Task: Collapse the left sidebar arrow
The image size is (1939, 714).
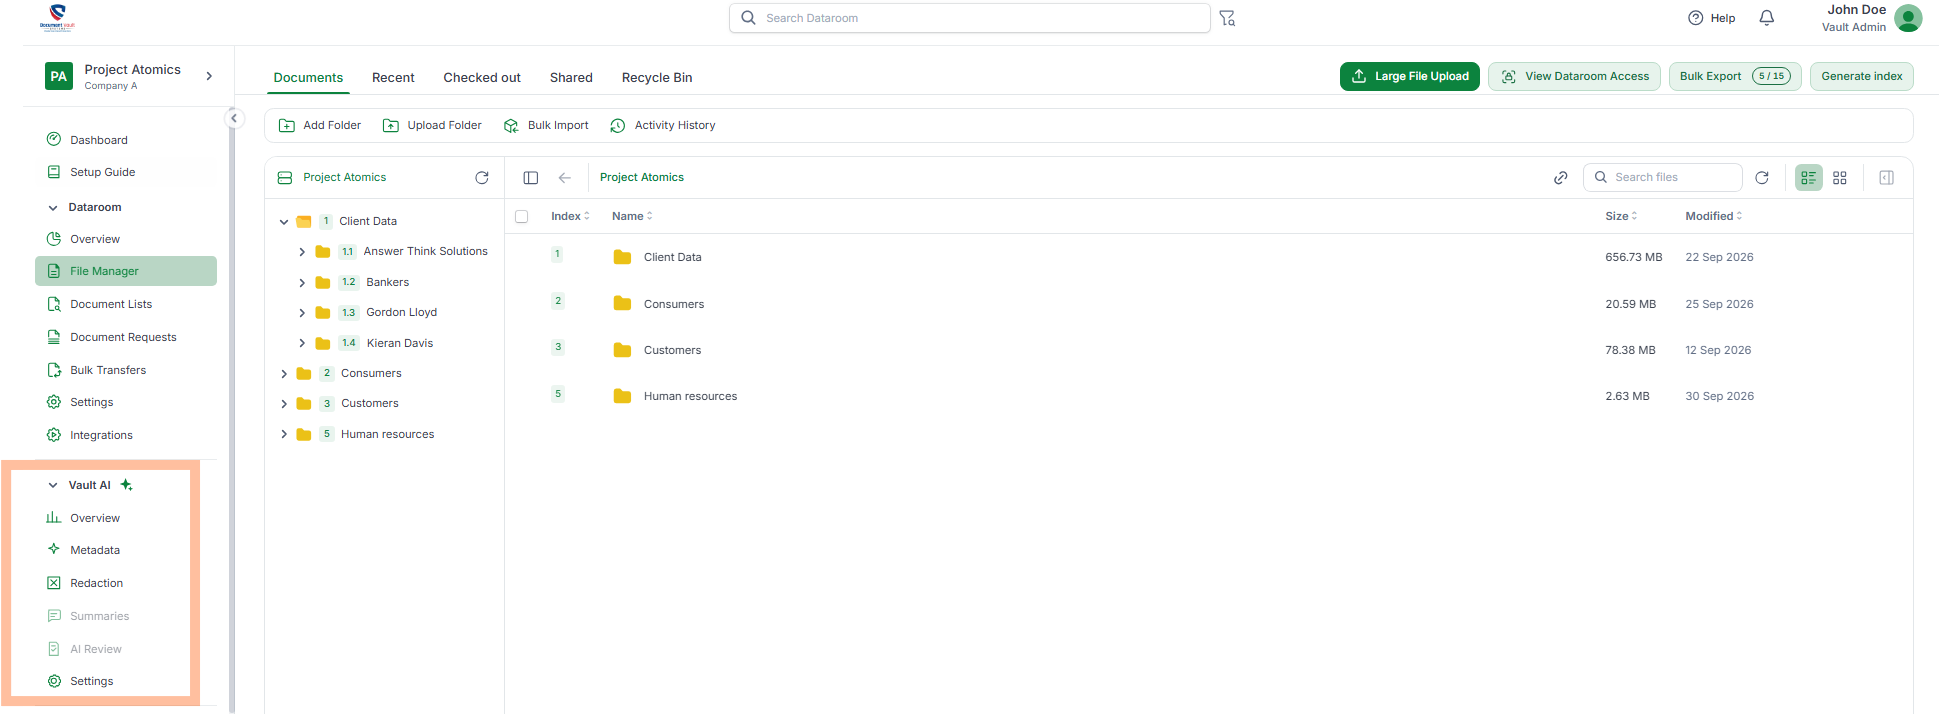Action: [234, 118]
